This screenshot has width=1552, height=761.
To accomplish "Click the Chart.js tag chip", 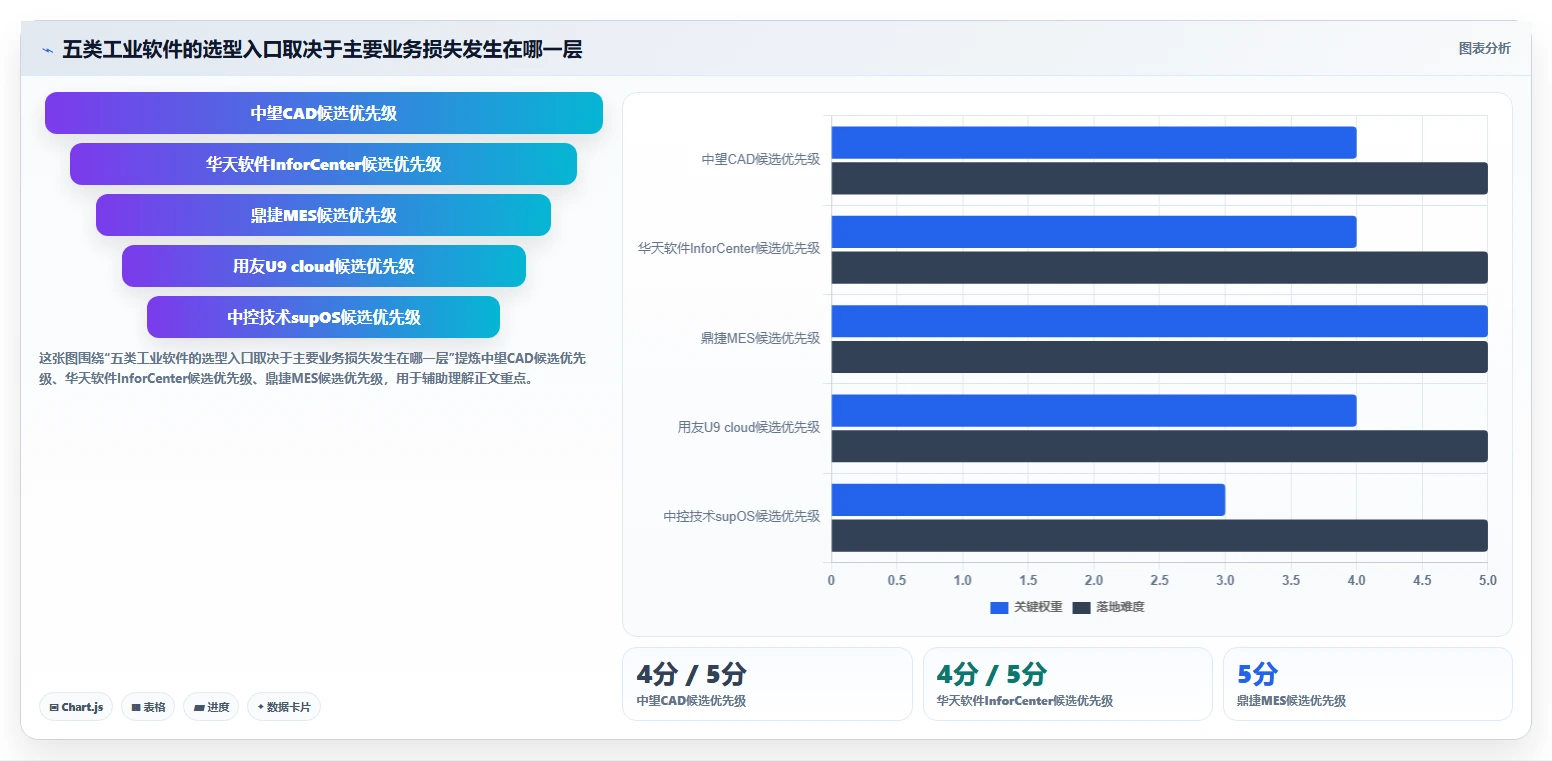I will tap(77, 707).
